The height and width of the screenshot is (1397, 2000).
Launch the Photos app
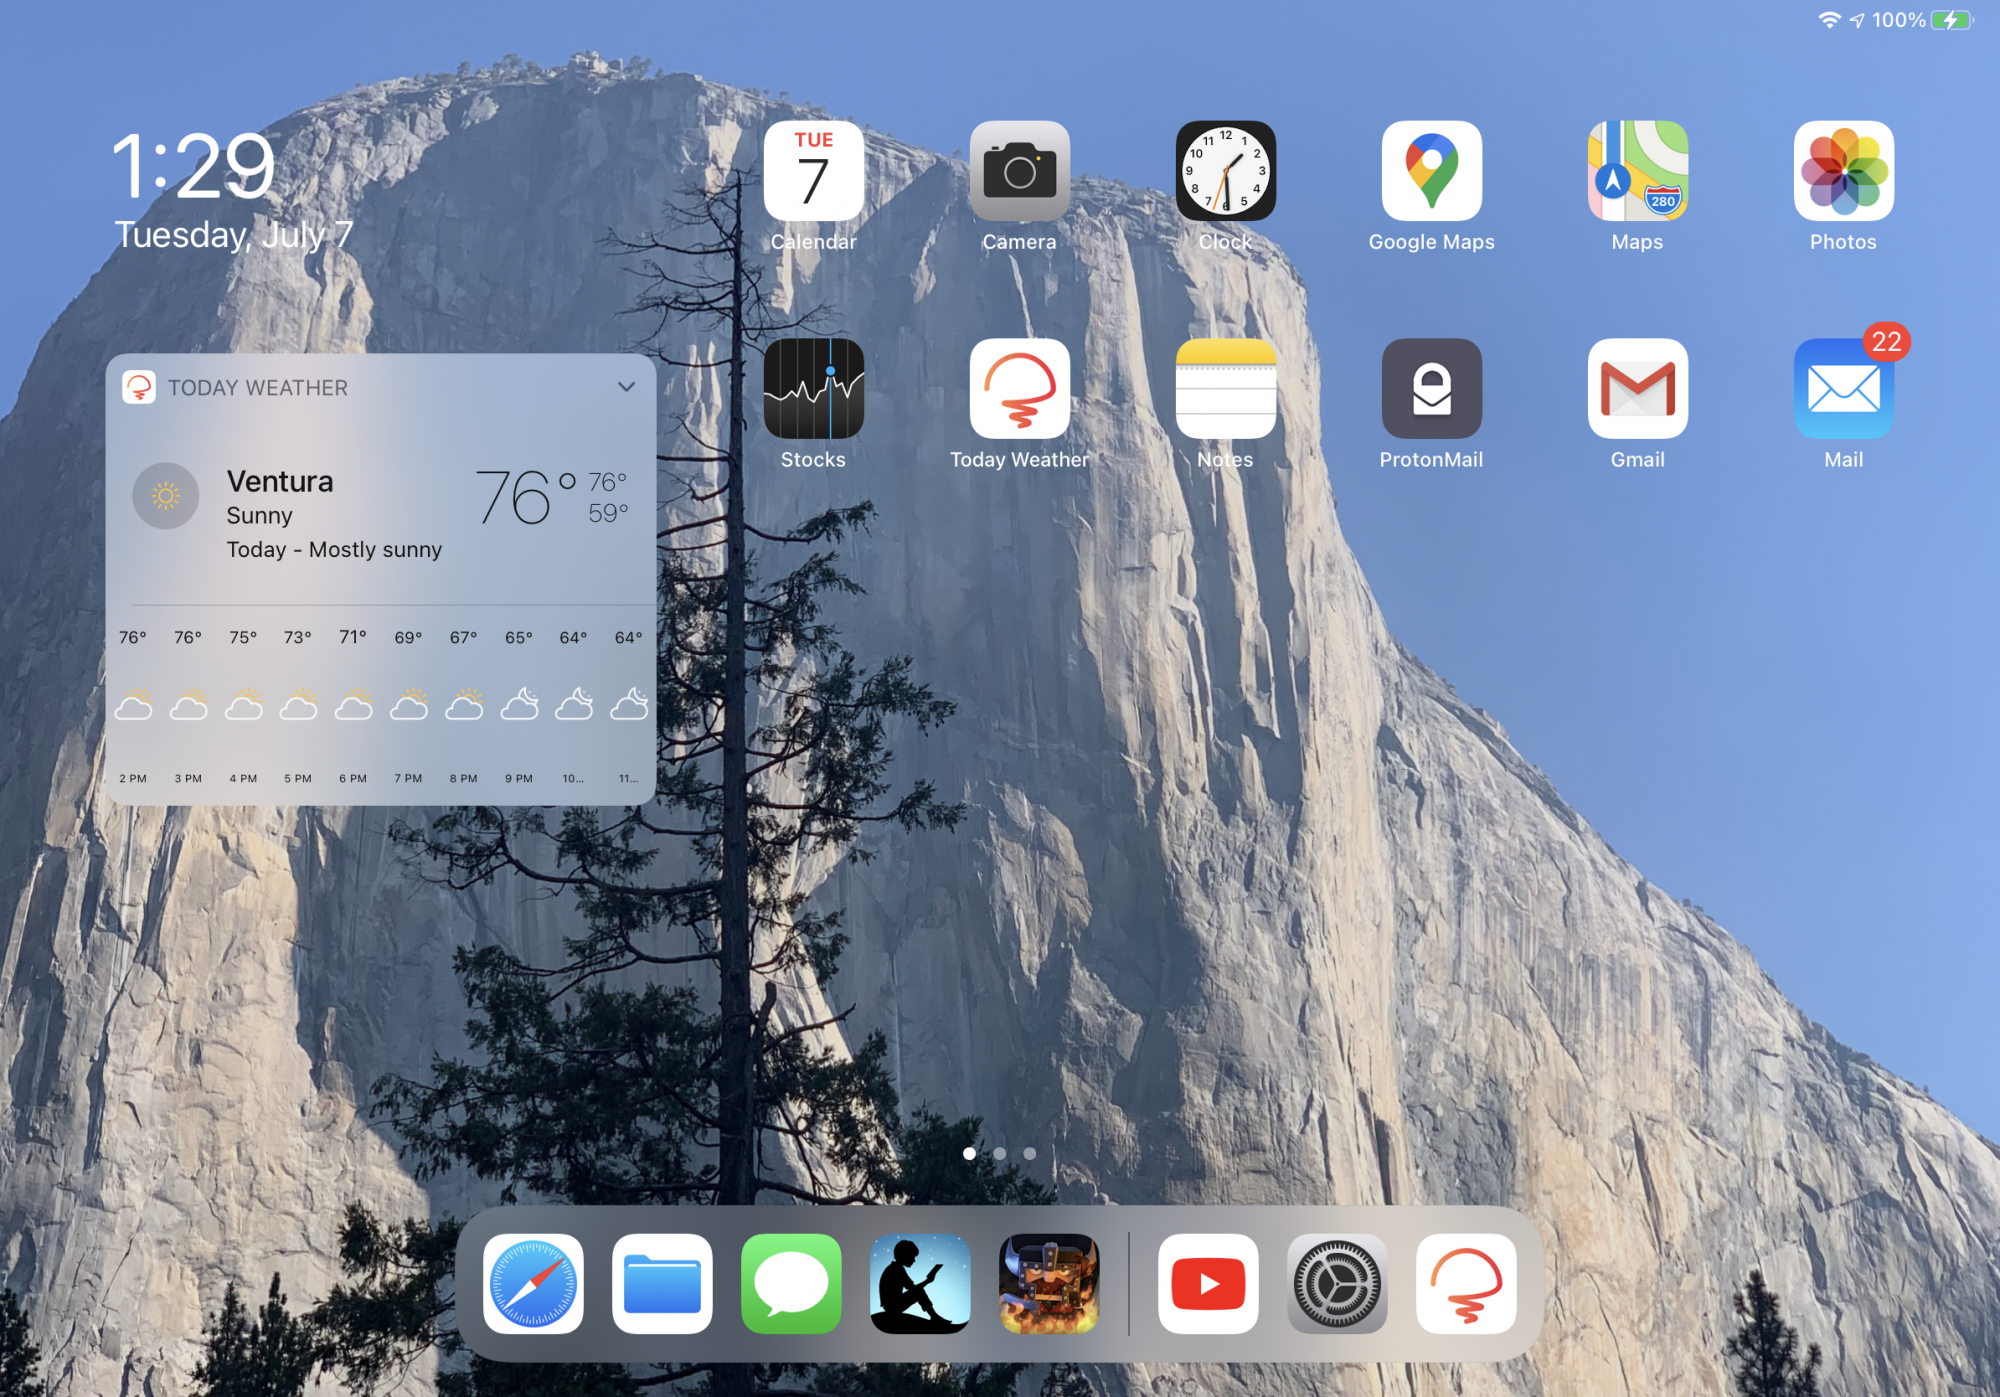click(1843, 171)
